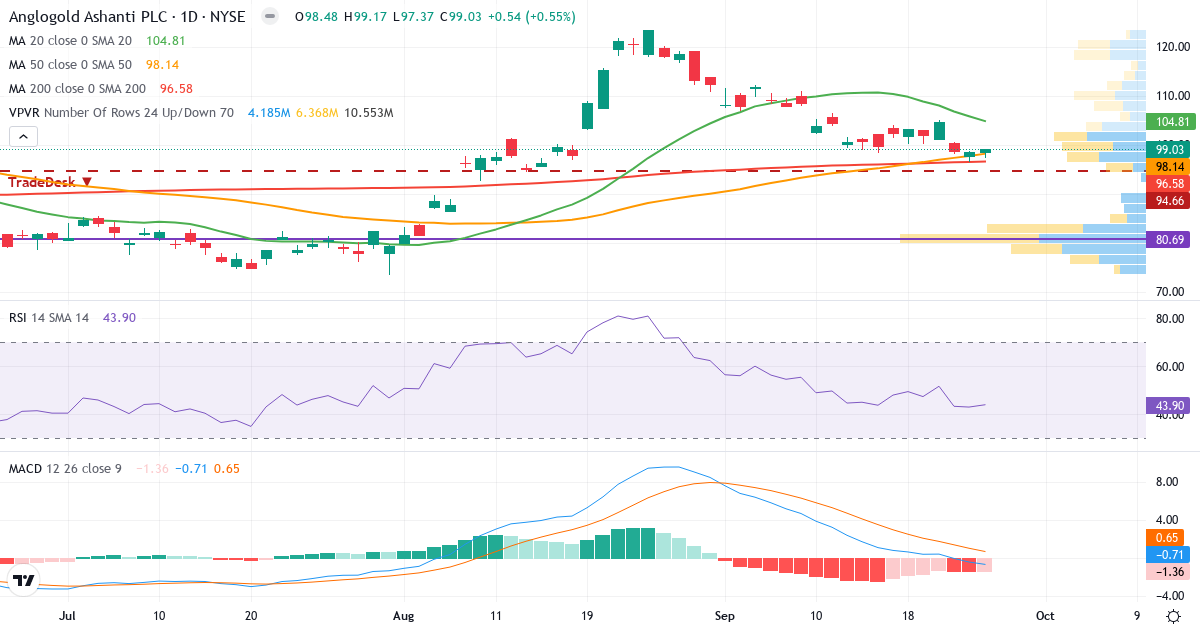Click the MA 20 value 104.81 in legend

[165, 41]
